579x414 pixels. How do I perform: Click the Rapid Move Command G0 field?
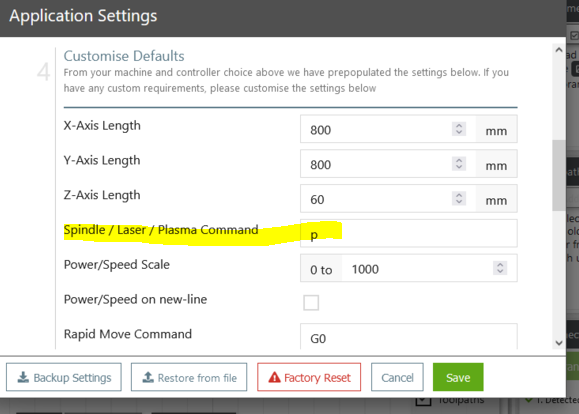click(x=408, y=336)
